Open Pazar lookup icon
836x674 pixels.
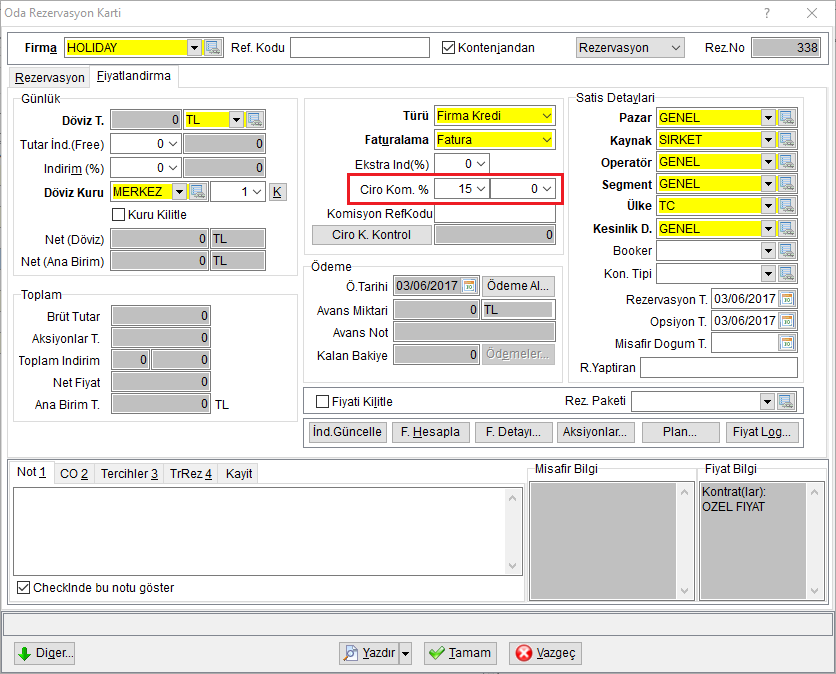(787, 118)
